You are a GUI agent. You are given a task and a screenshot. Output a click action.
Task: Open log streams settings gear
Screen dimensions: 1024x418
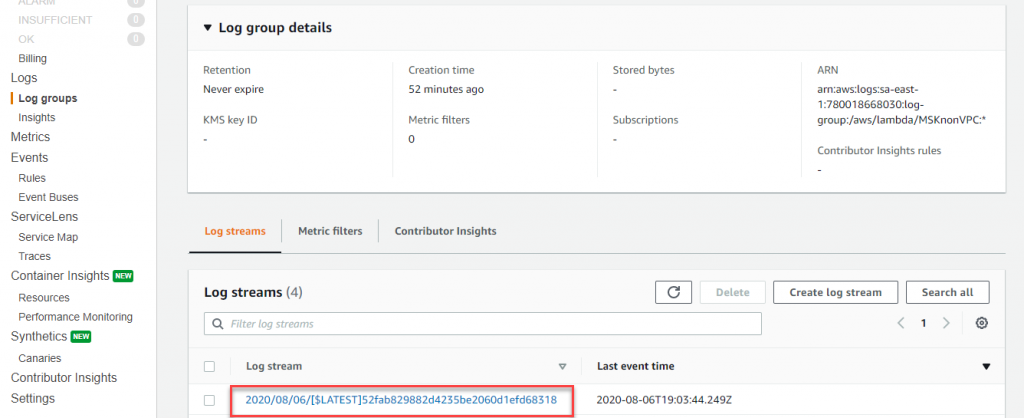click(981, 323)
